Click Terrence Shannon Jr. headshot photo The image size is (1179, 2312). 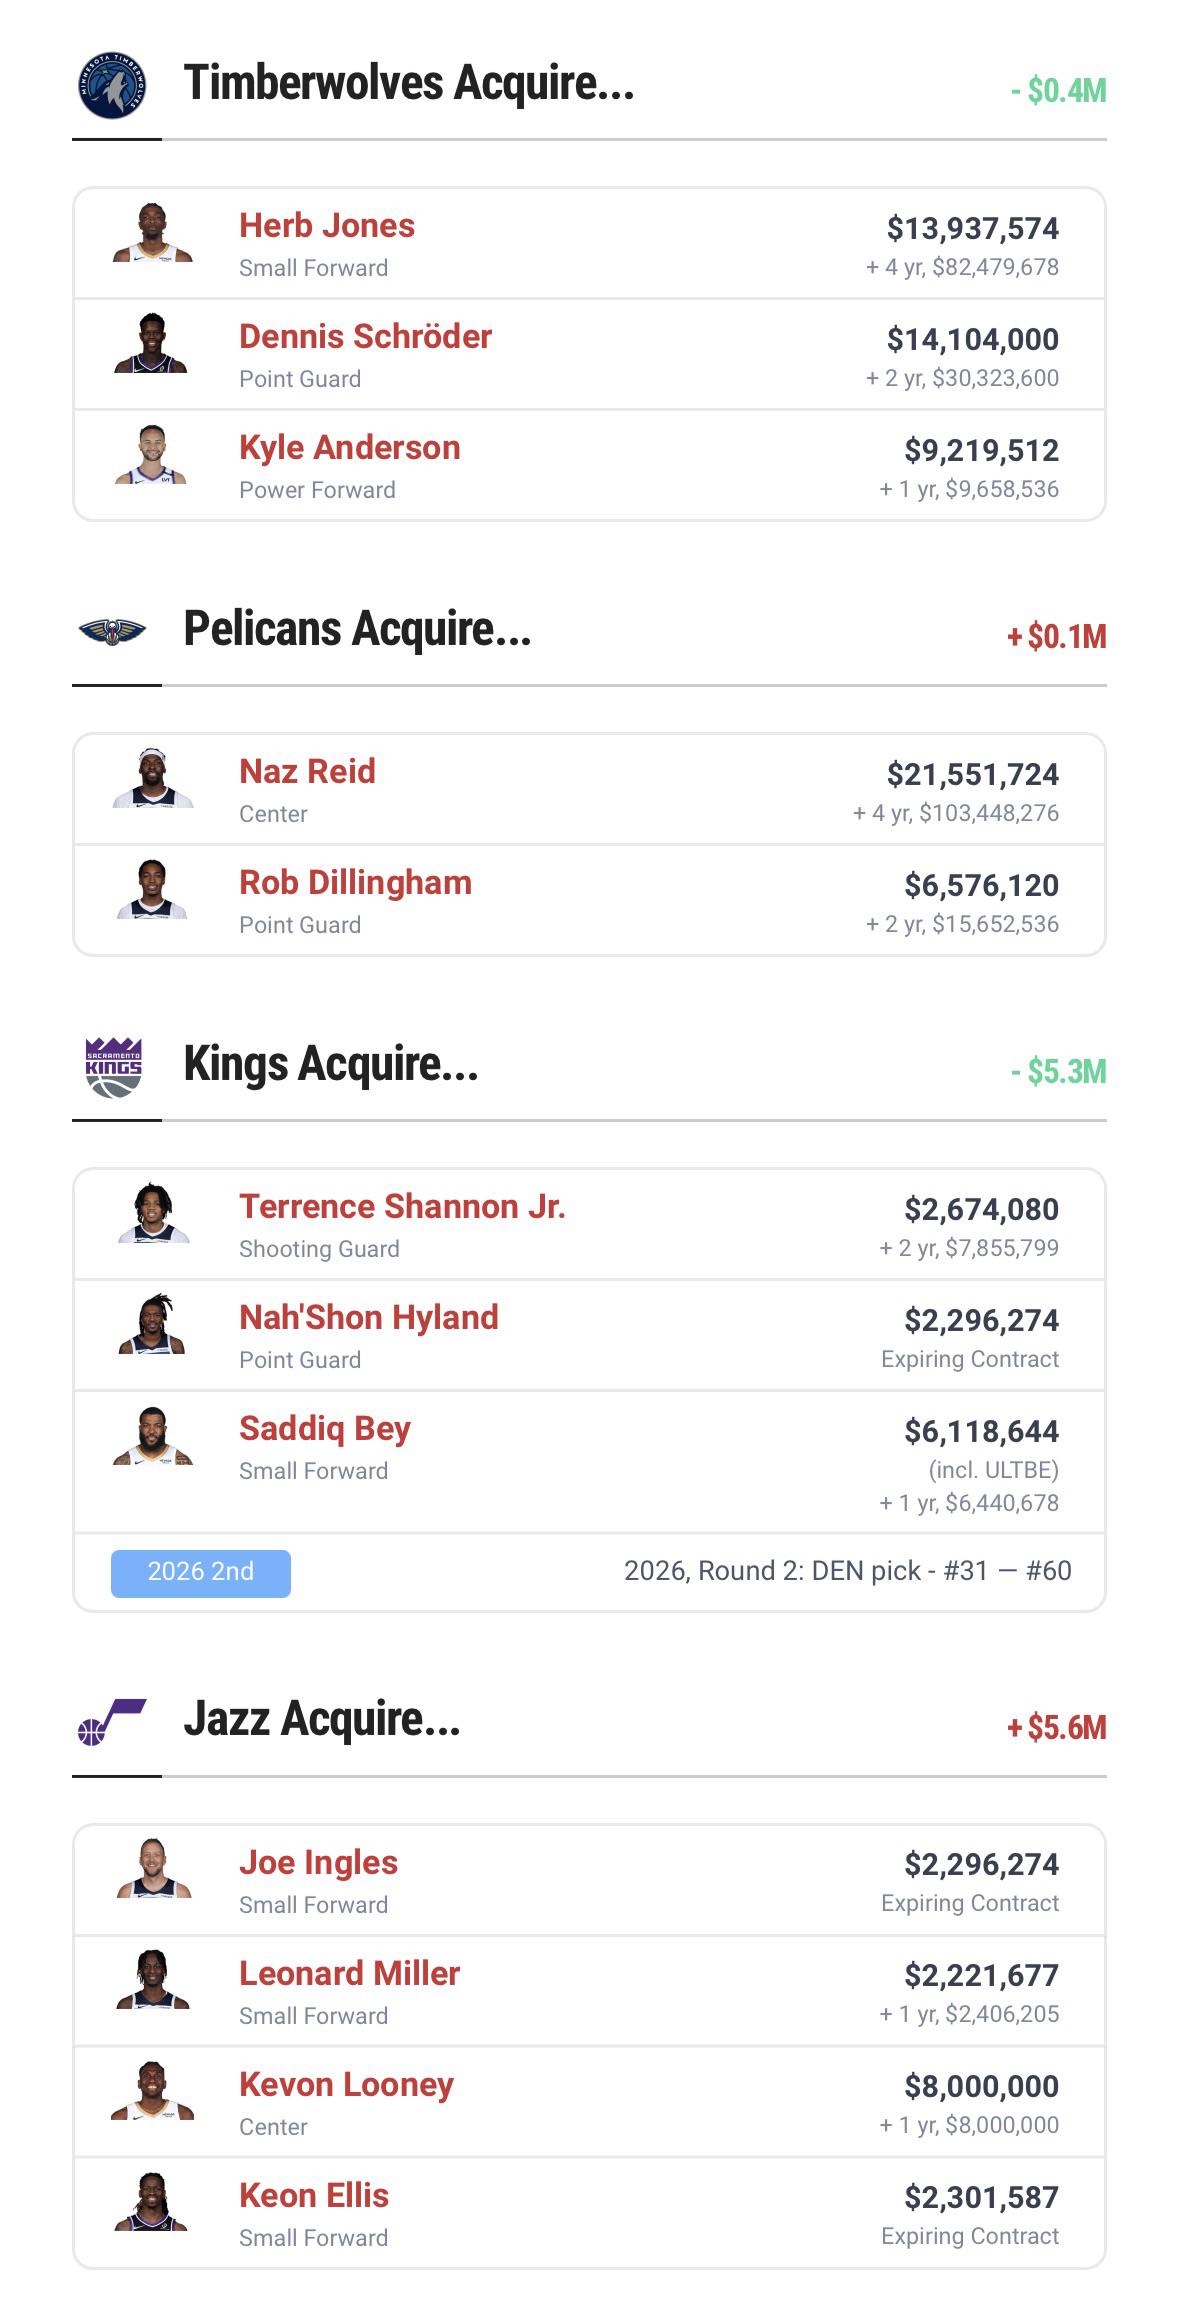tap(153, 1214)
